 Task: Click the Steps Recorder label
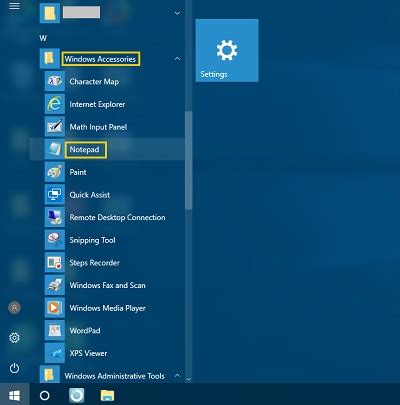tap(94, 263)
